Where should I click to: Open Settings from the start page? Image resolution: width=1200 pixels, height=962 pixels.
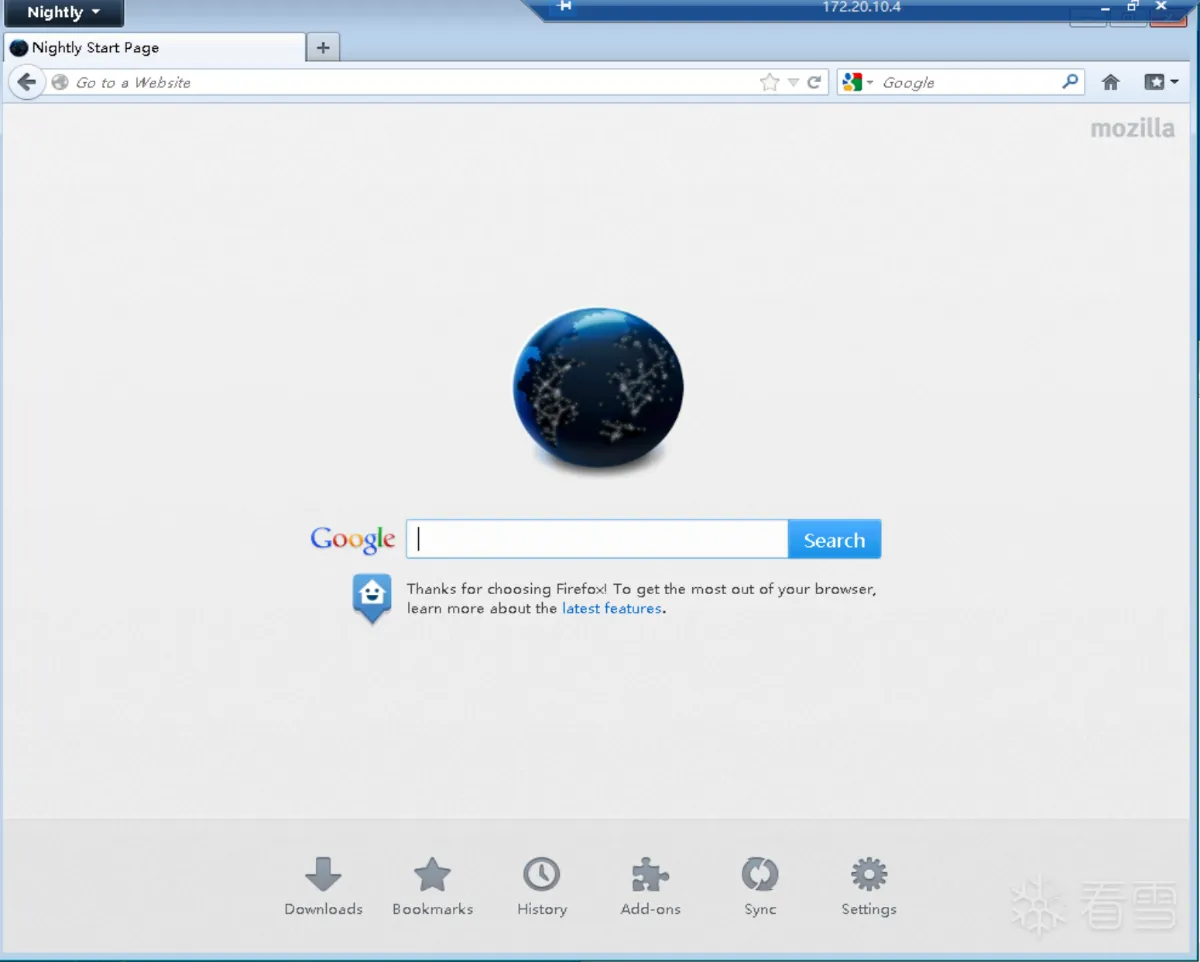(x=869, y=887)
